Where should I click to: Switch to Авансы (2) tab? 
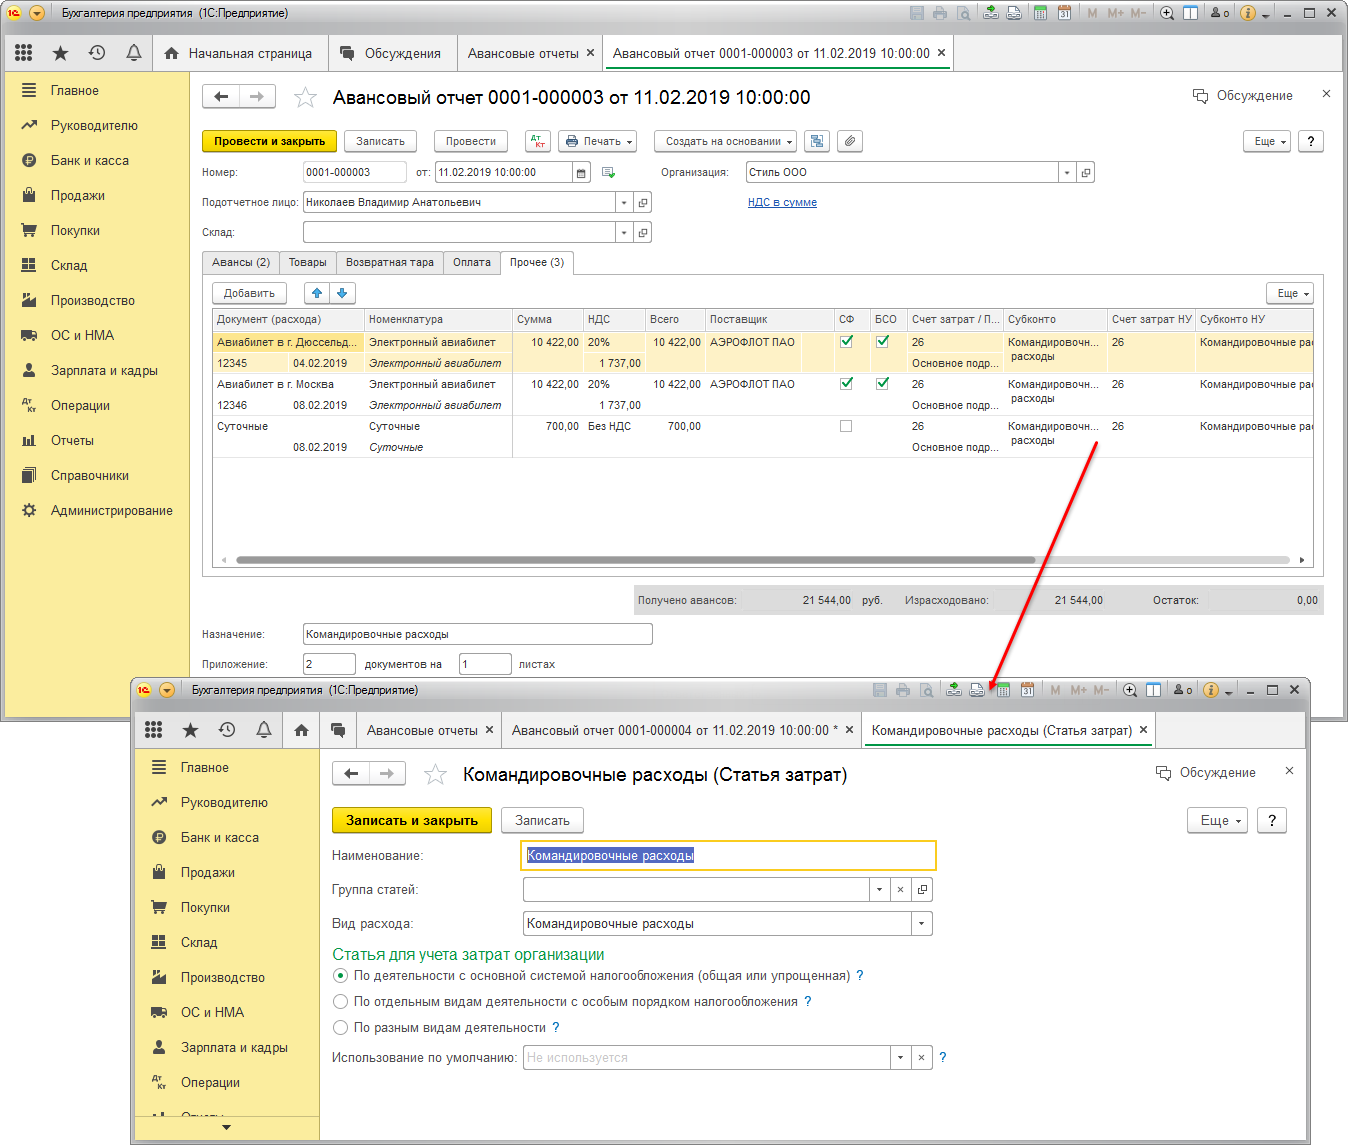pyautogui.click(x=240, y=262)
